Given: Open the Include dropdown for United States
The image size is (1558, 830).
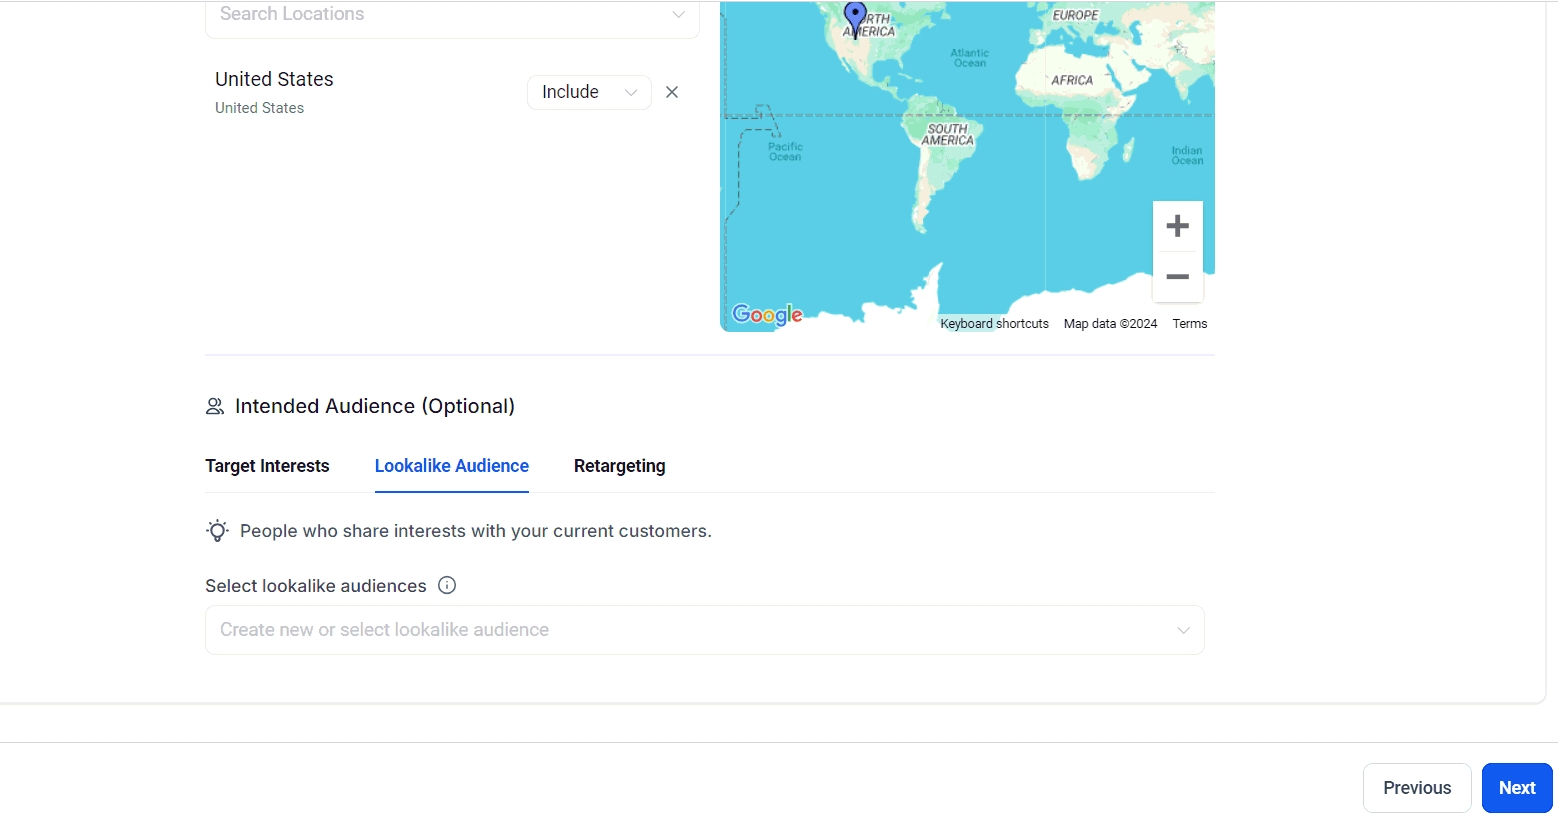Looking at the screenshot, I should (589, 92).
